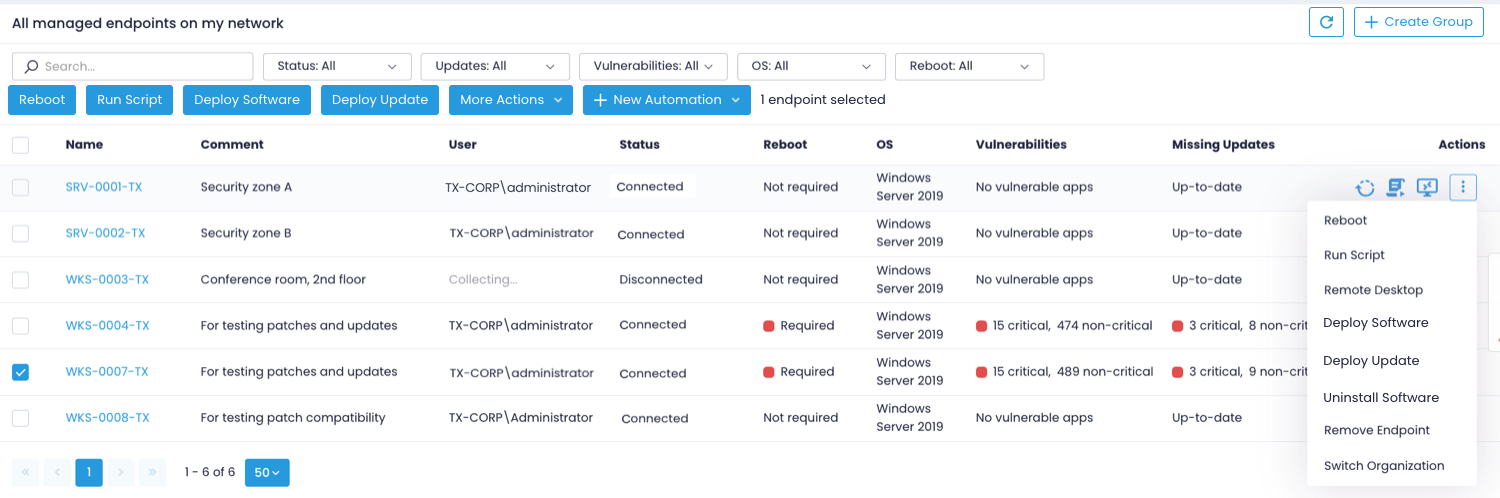Image resolution: width=1500 pixels, height=498 pixels.
Task: Go to previous page arrow
Action: (x=57, y=472)
